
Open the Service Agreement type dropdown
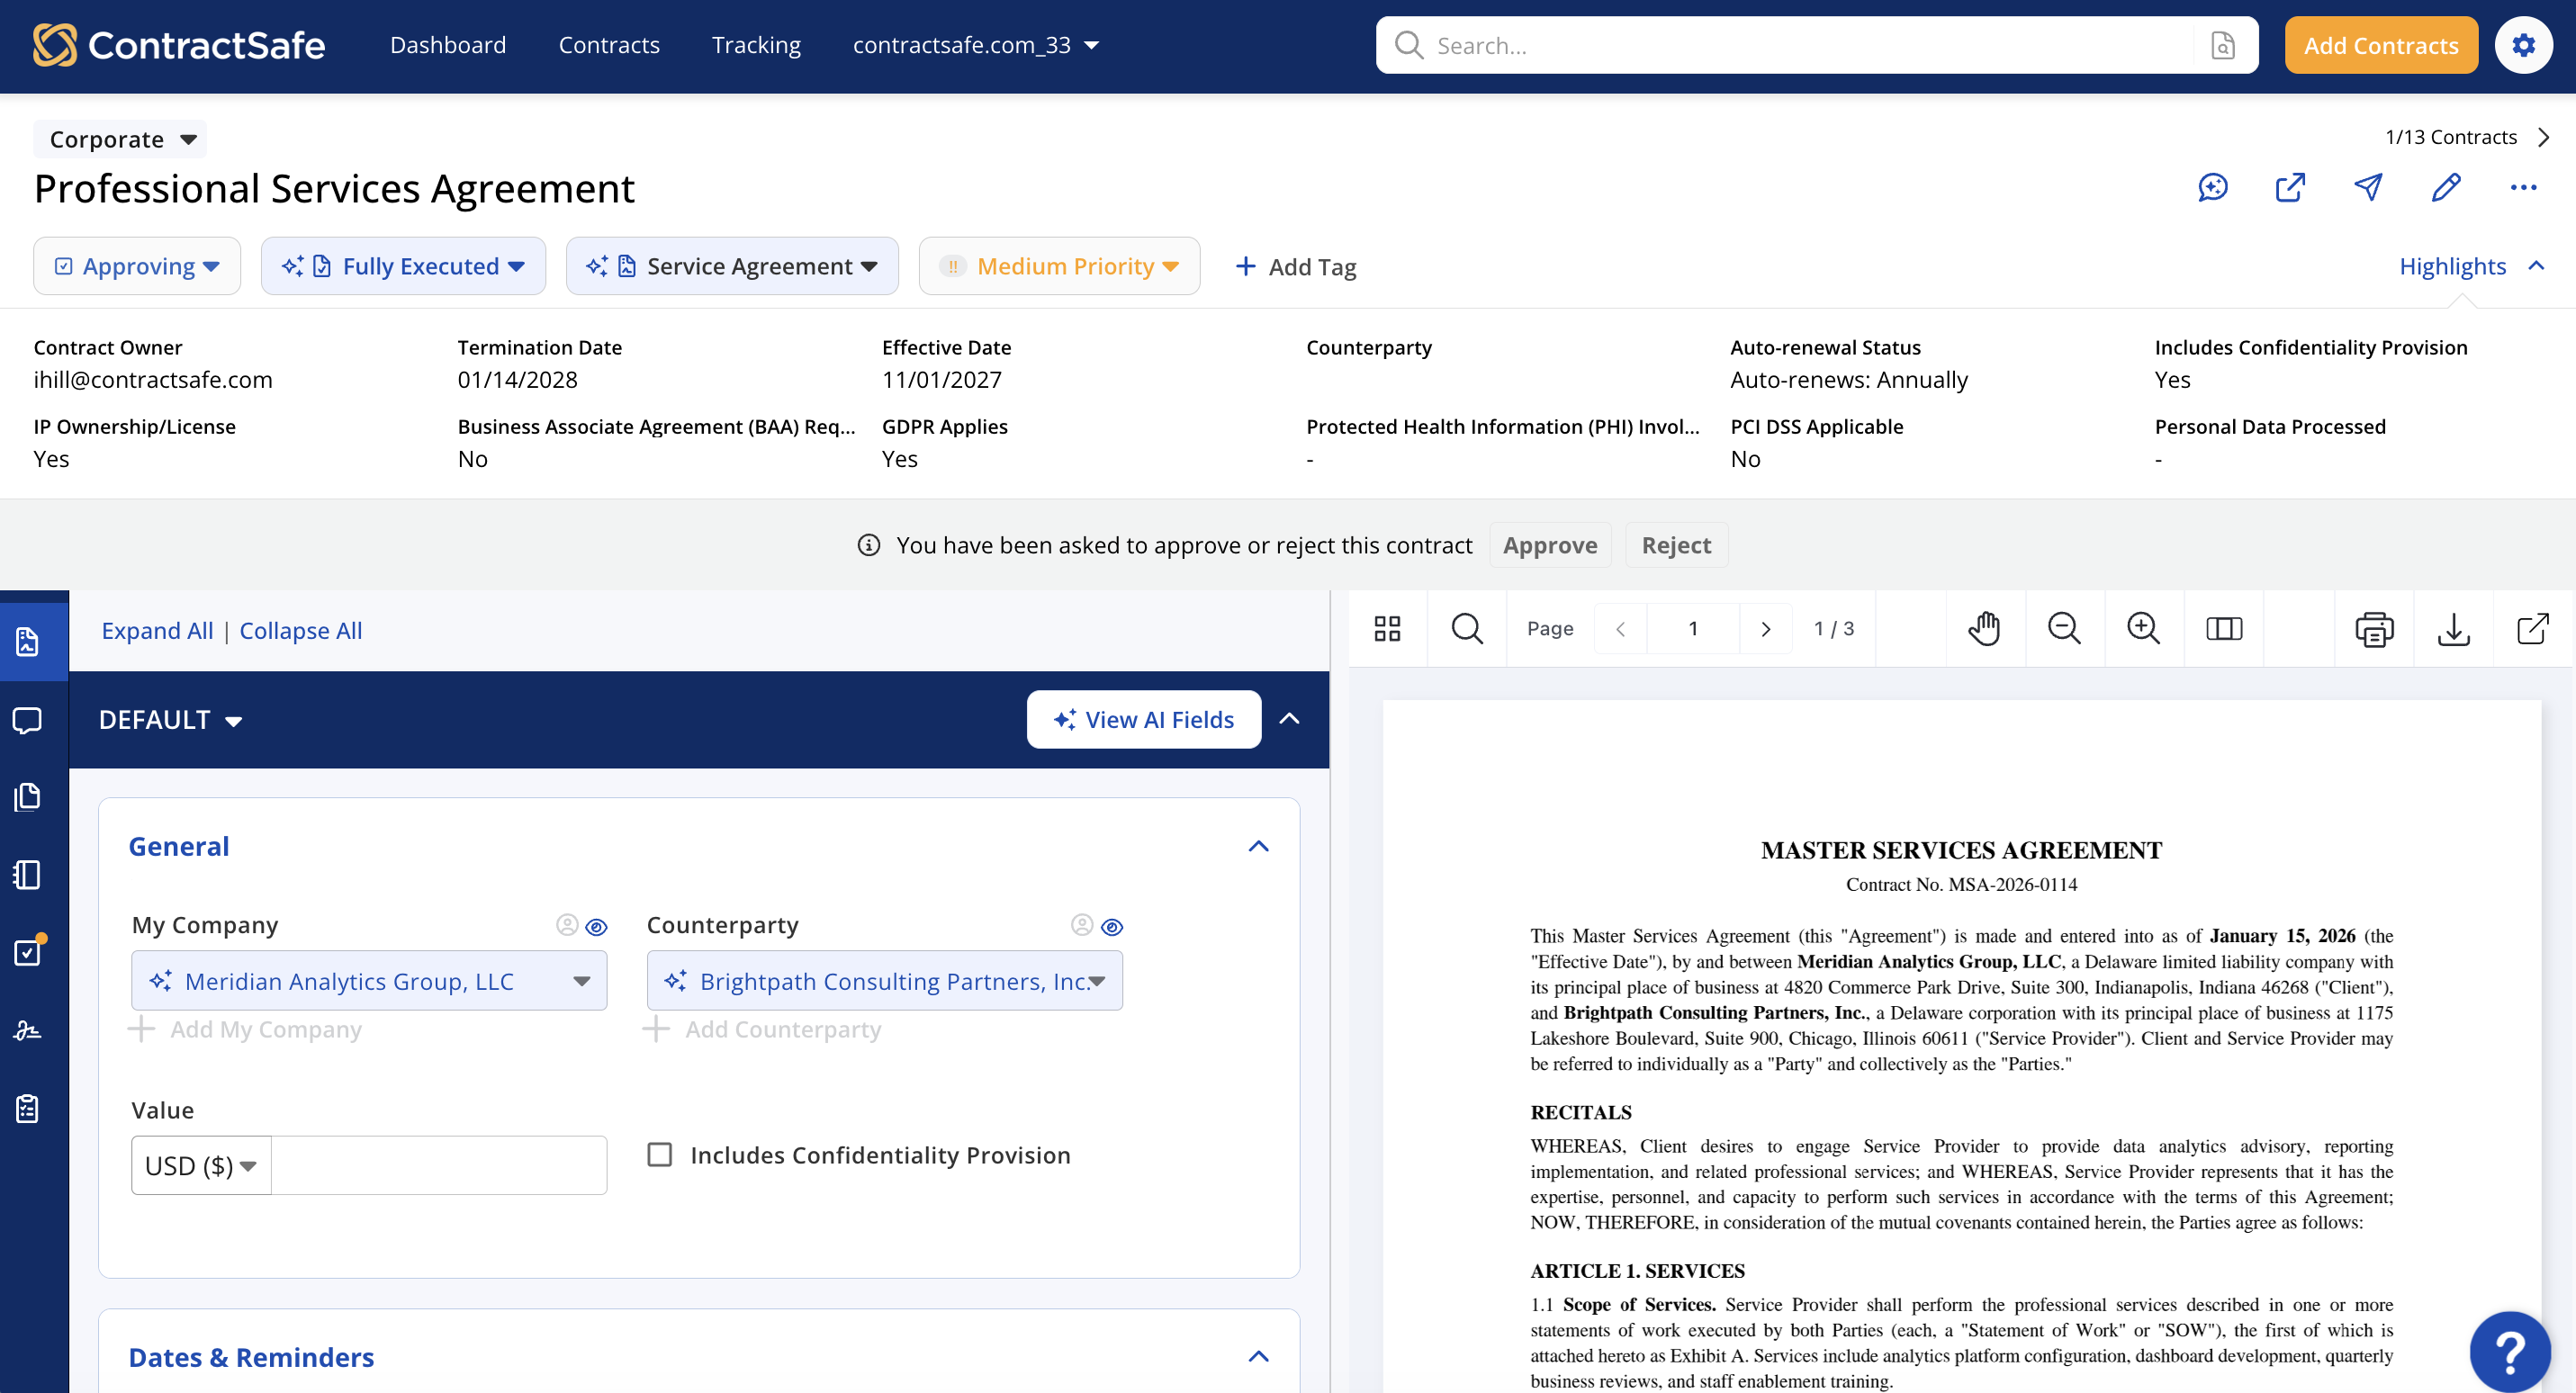click(x=732, y=266)
